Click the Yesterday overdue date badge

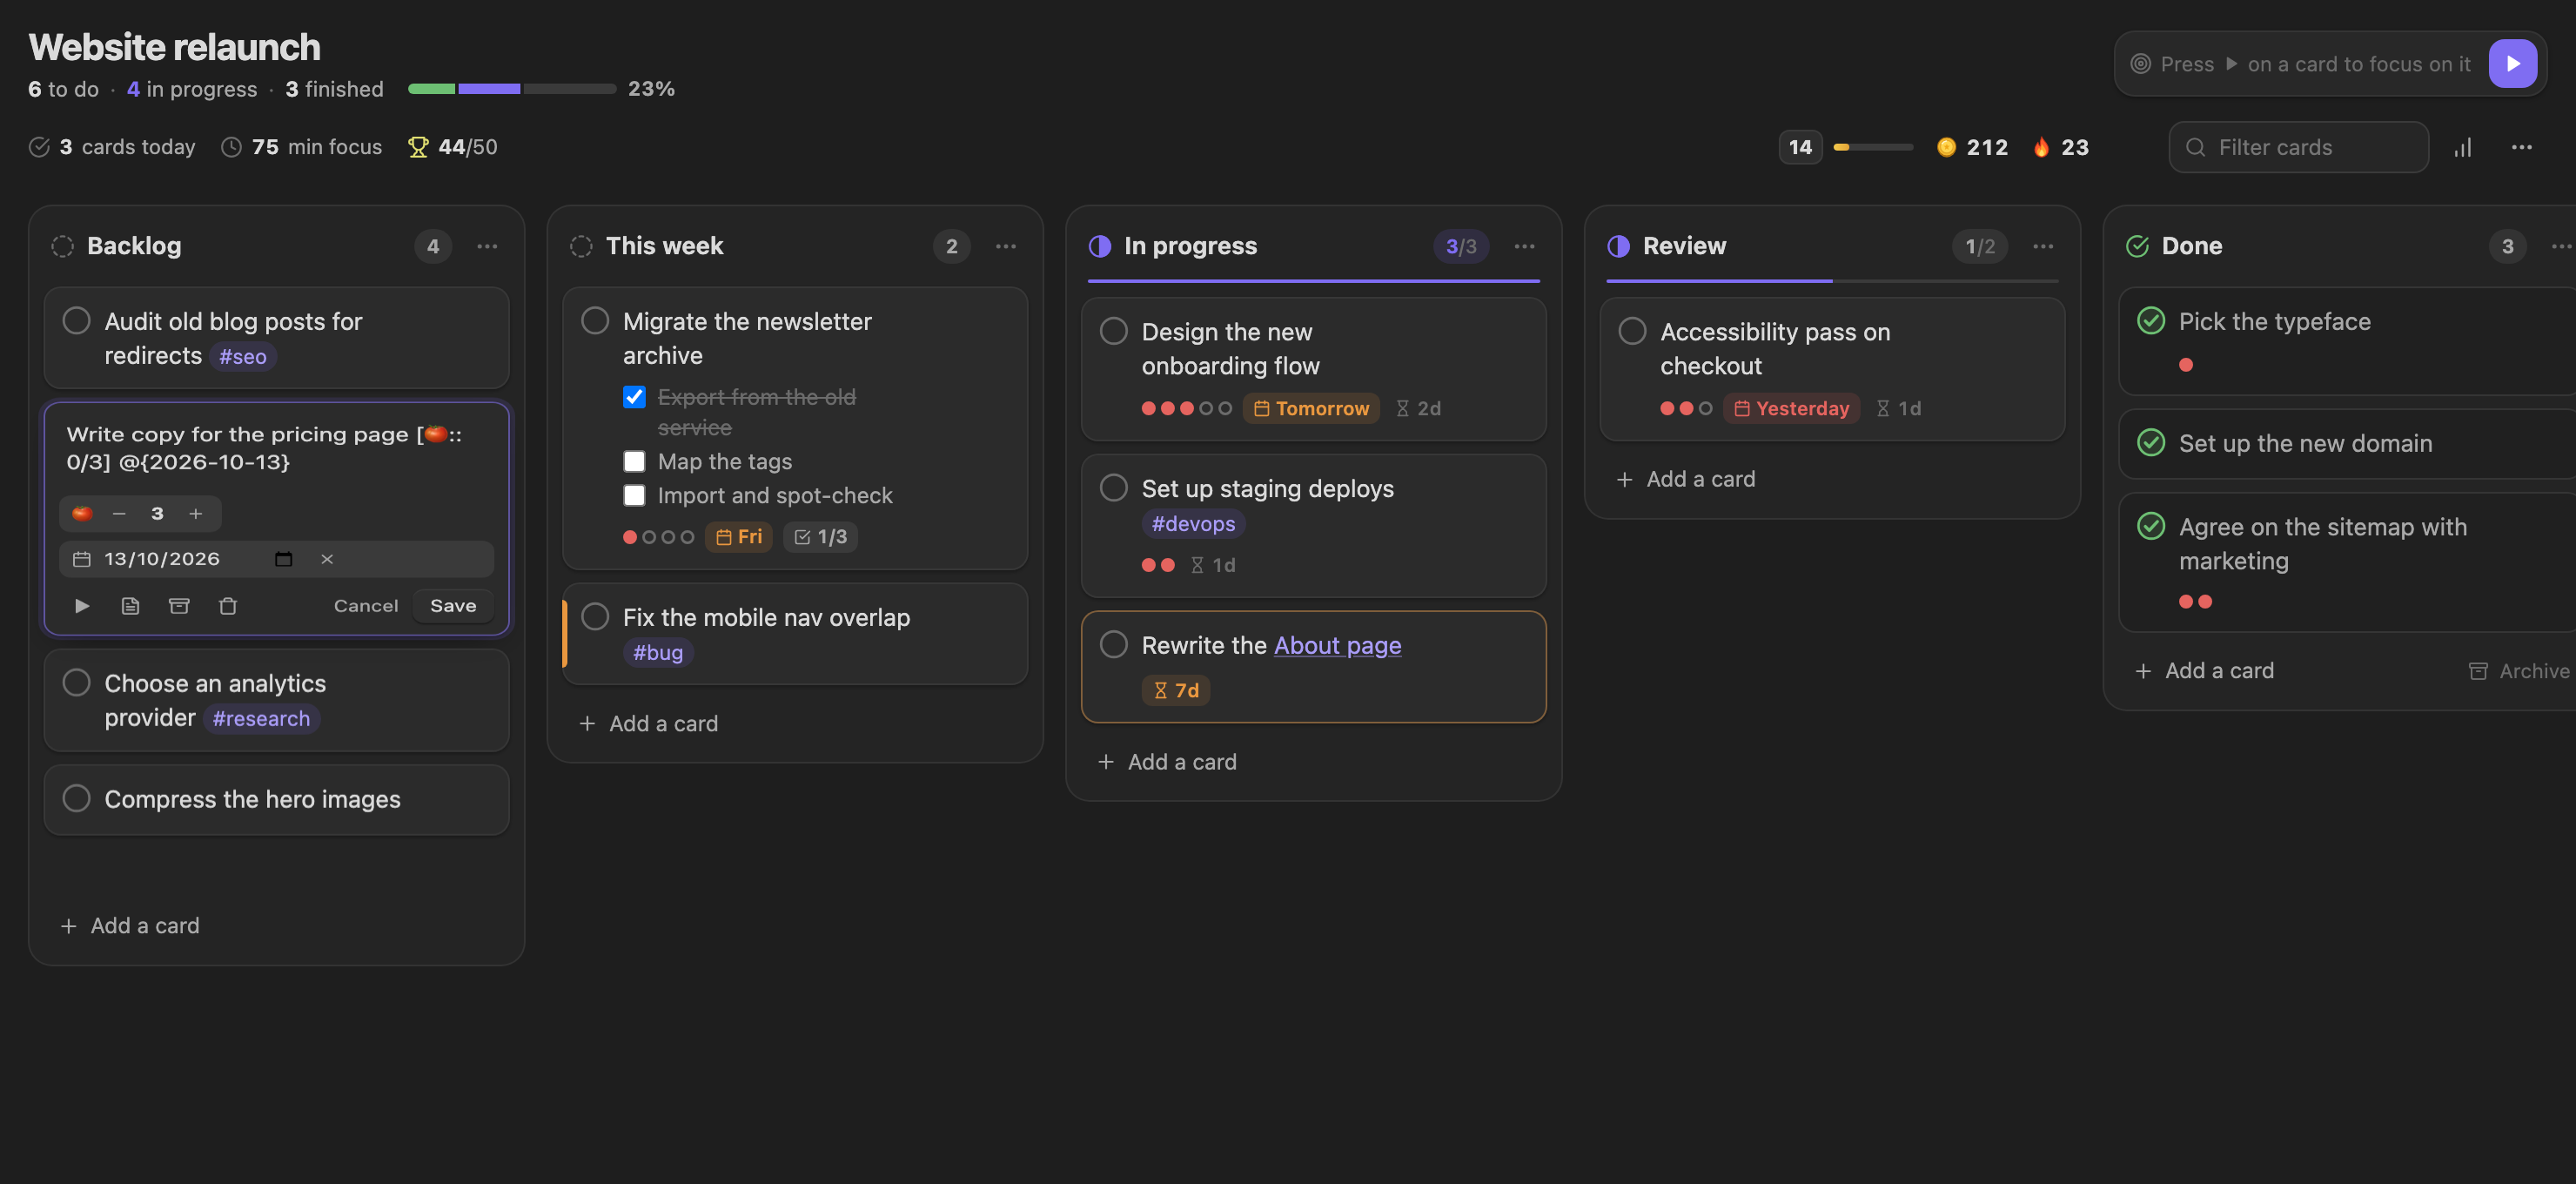tap(1791, 409)
